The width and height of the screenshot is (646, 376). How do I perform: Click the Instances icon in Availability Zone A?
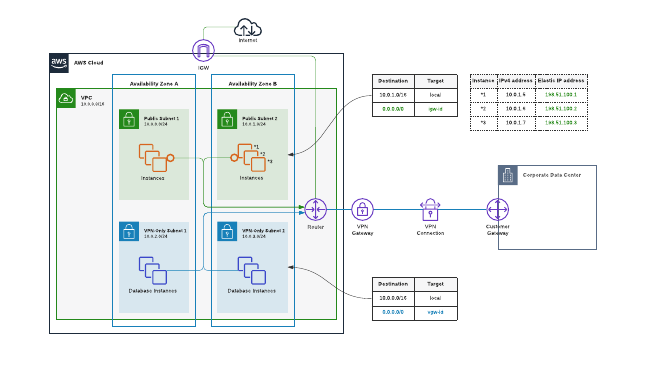point(156,158)
